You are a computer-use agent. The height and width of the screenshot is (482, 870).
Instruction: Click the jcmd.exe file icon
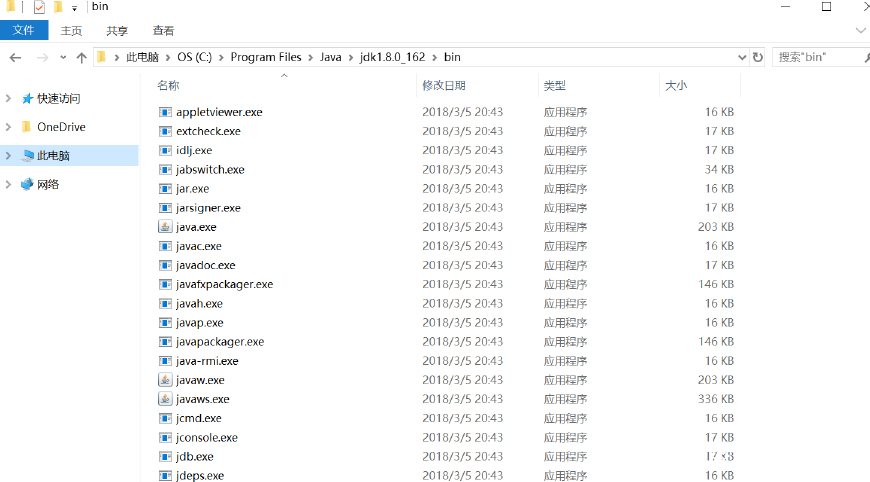pyautogui.click(x=165, y=418)
